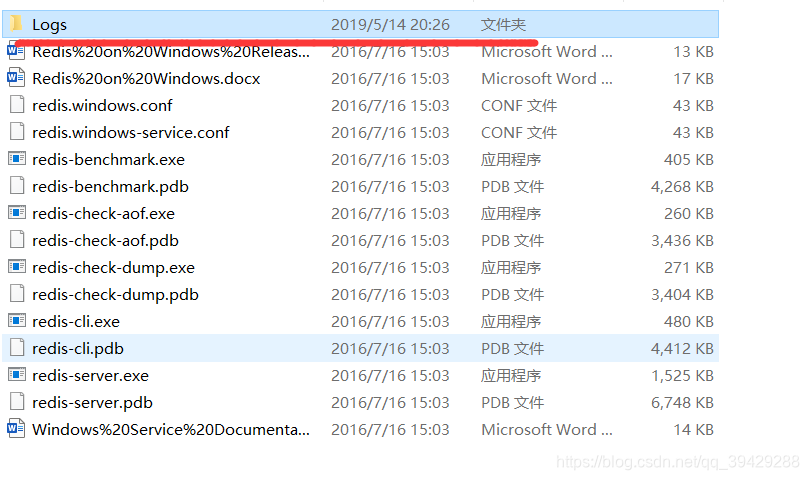Click application icon of redis-server.exe
Viewport: 809px width, 480px height.
point(17,375)
